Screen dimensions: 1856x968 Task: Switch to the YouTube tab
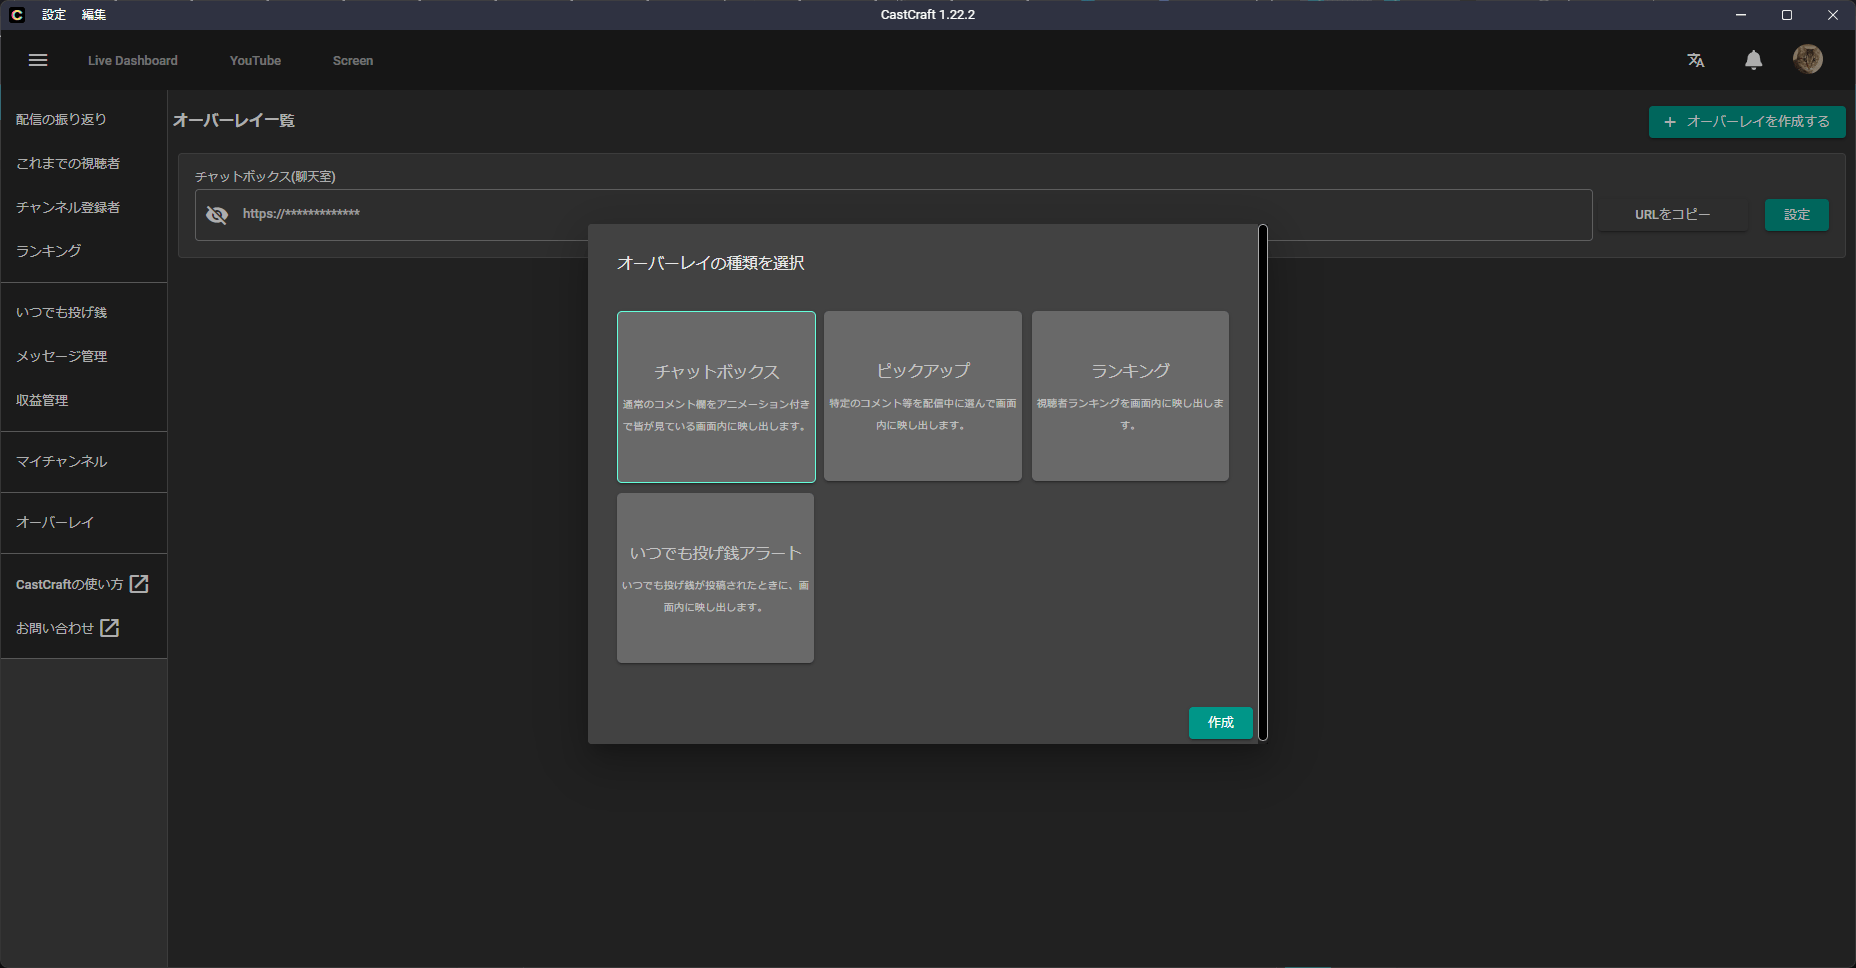pos(255,61)
